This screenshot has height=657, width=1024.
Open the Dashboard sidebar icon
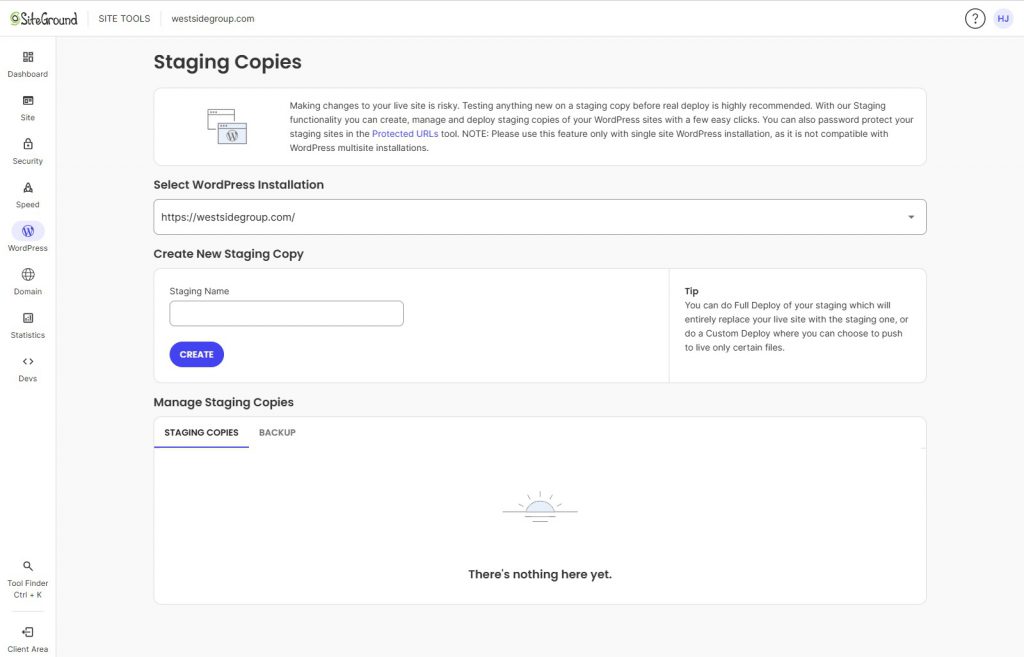click(x=28, y=57)
